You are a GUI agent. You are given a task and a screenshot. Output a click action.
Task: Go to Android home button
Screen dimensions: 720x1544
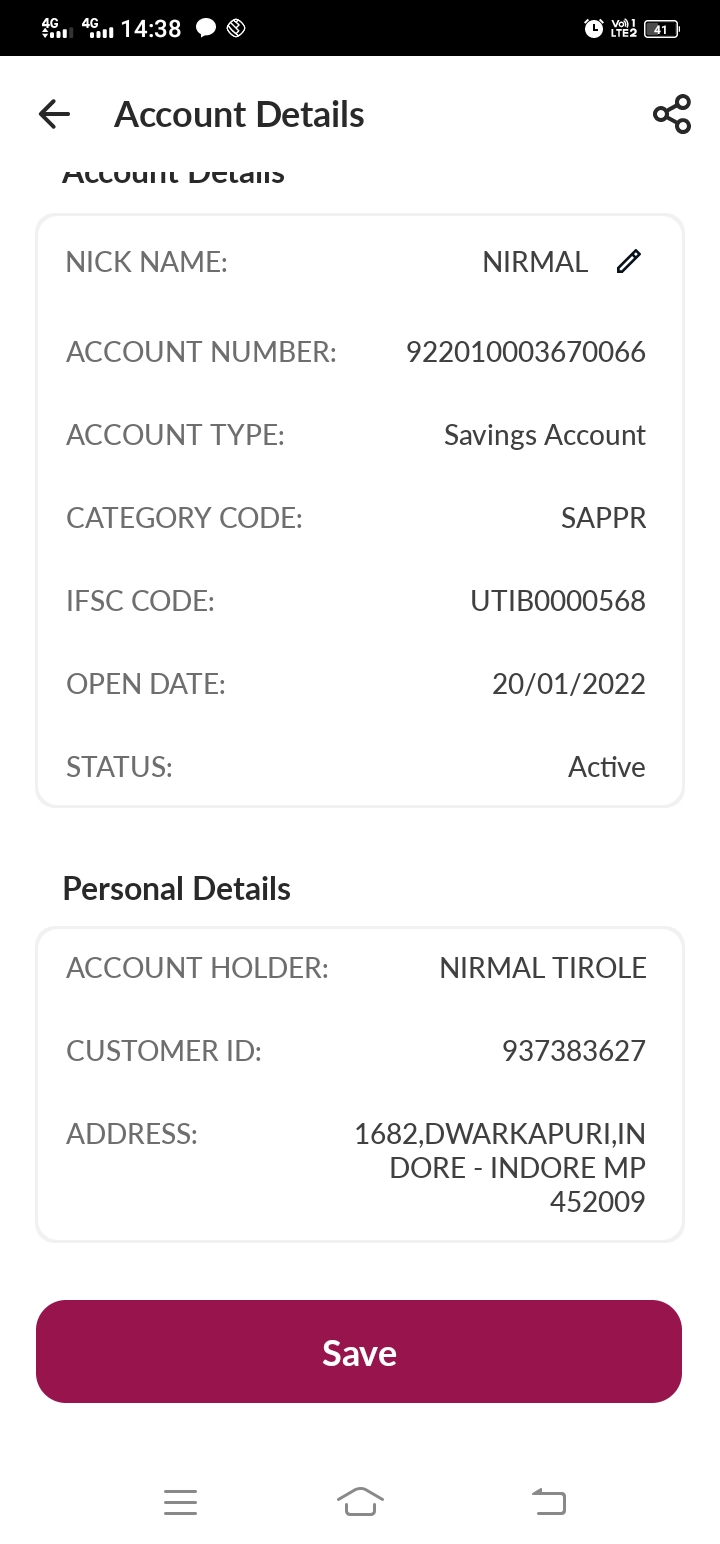(x=360, y=1502)
